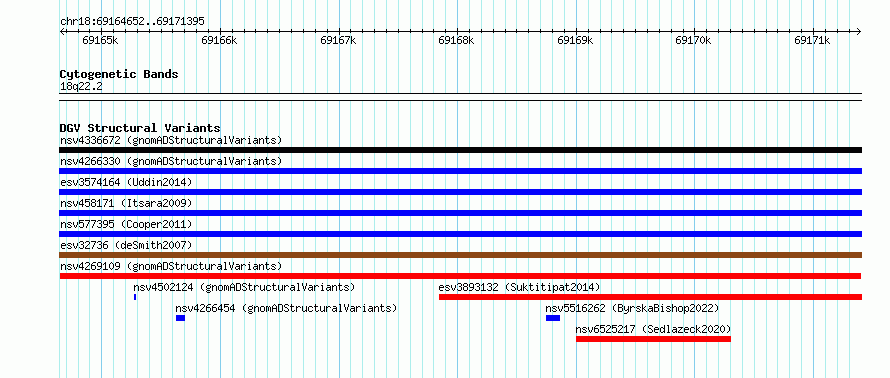Viewport: 890px width, 378px height.
Task: Click the 69171k ruler position
Action: tap(812, 40)
